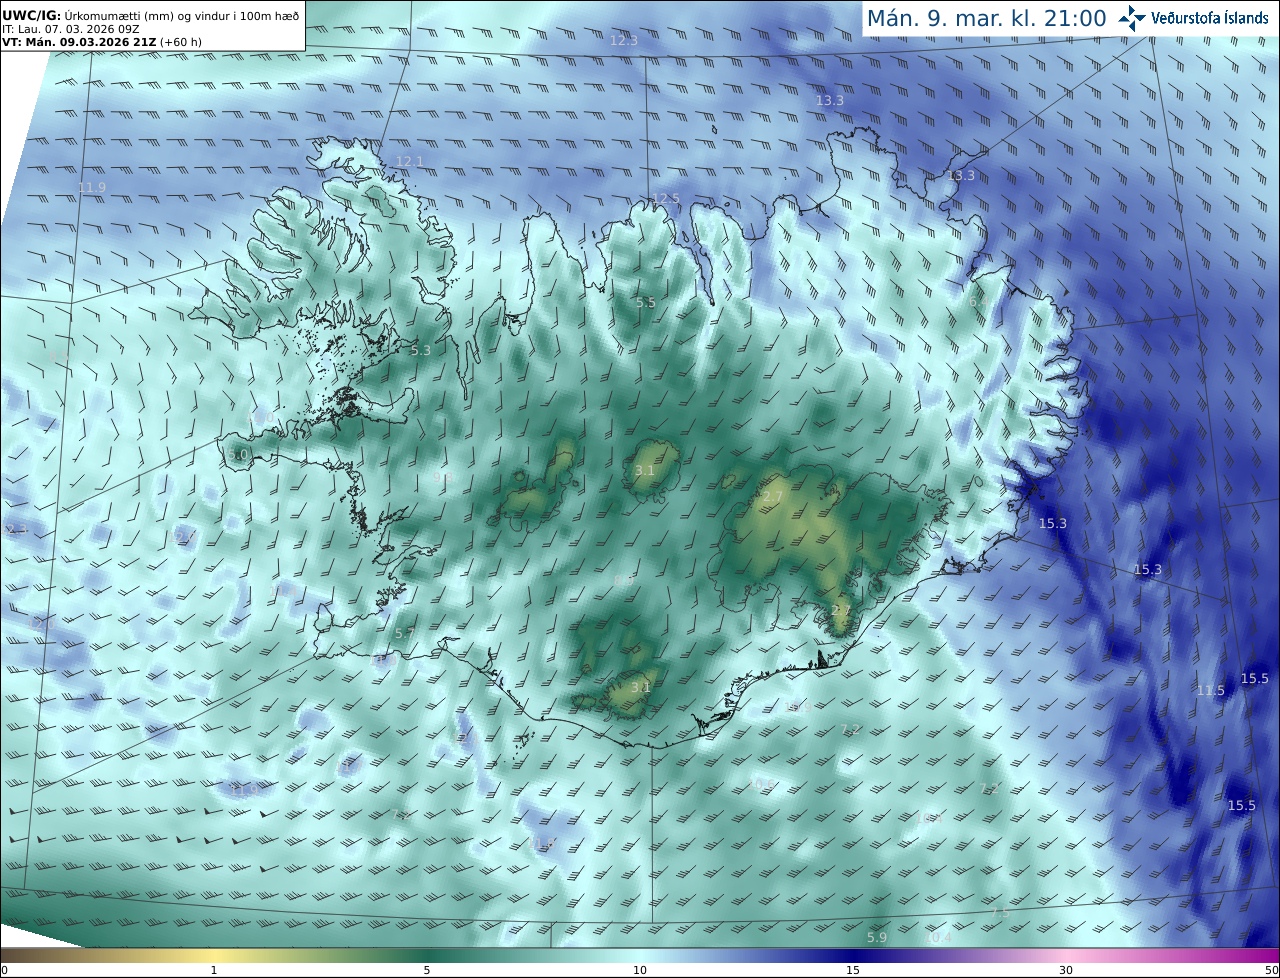The image size is (1280, 978).
Task: Select the 'Mán. 9. mar. kl. 21:00' time label
Action: (986, 18)
